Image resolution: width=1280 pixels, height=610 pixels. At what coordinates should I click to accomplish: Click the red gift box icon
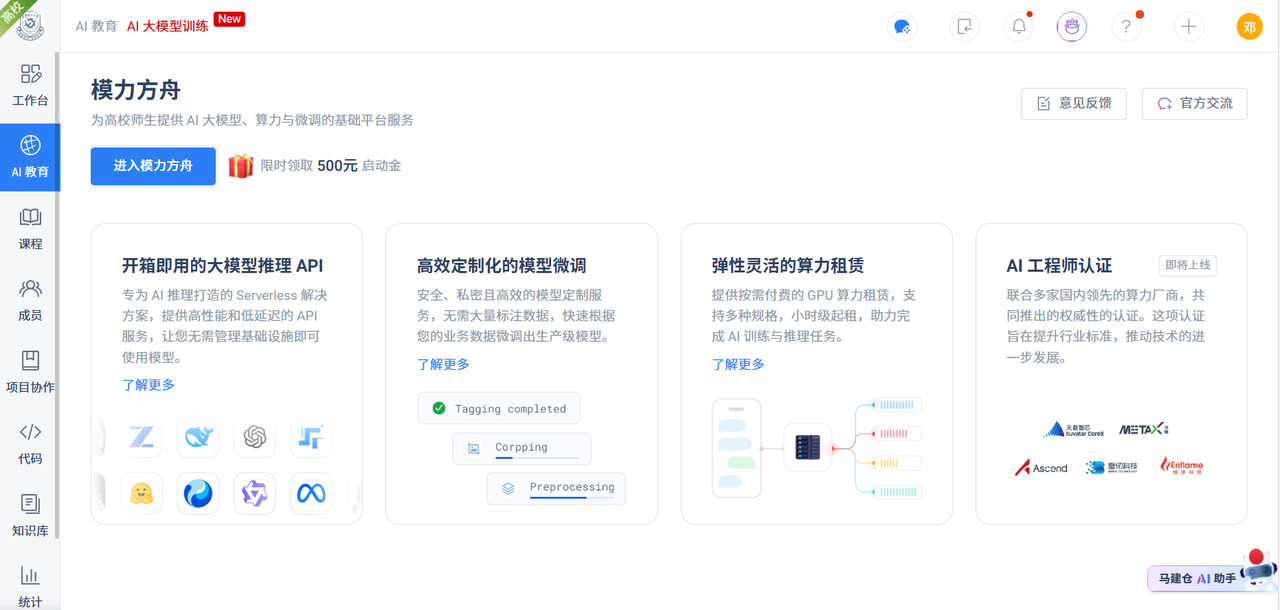[240, 166]
